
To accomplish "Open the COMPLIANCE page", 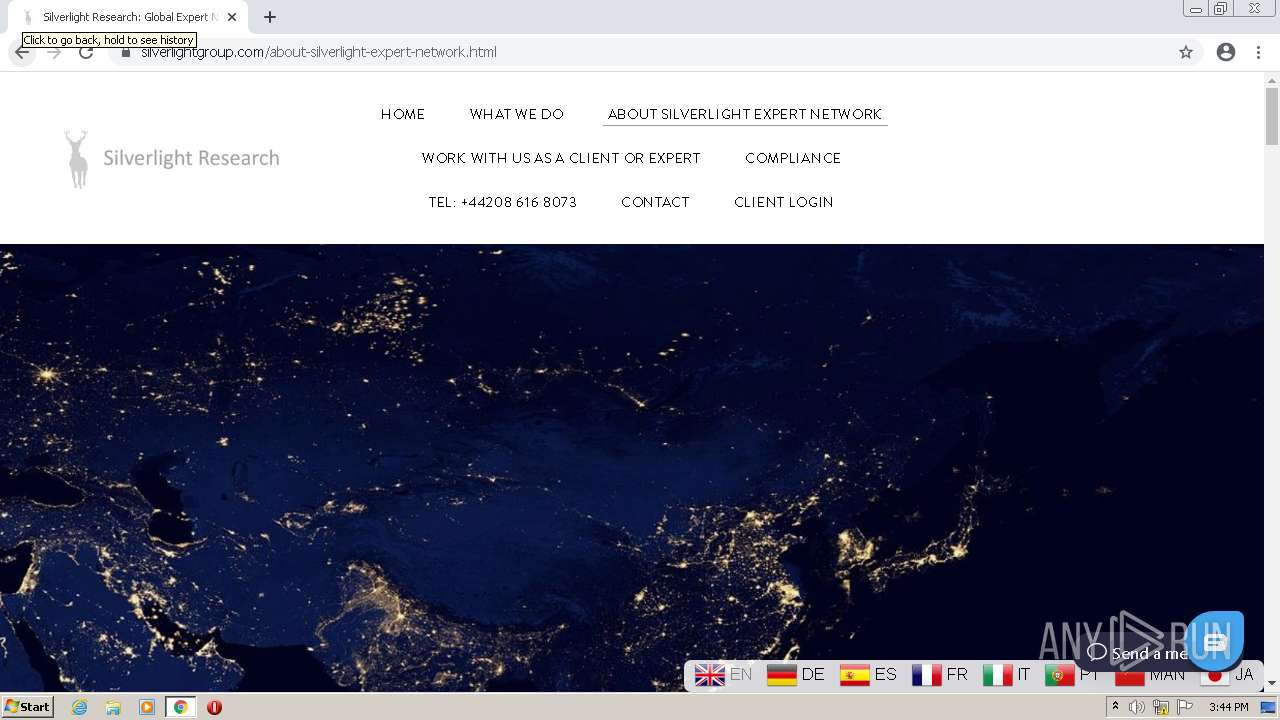I will (x=793, y=158).
